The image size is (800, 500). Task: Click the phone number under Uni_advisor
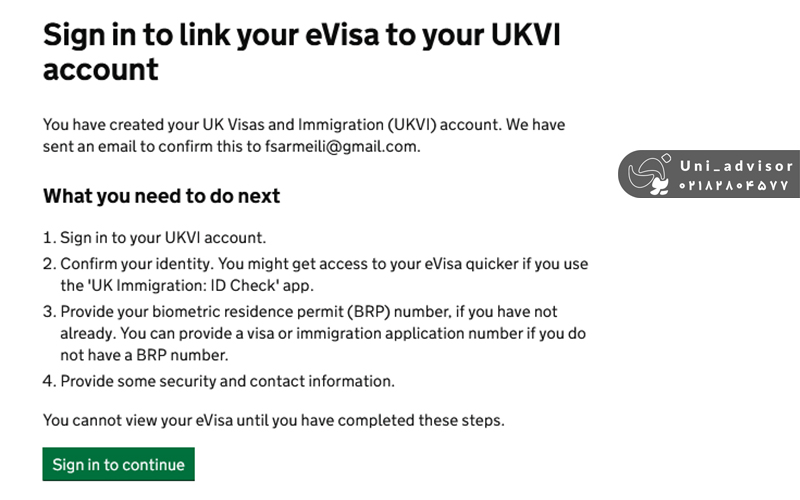coord(735,186)
